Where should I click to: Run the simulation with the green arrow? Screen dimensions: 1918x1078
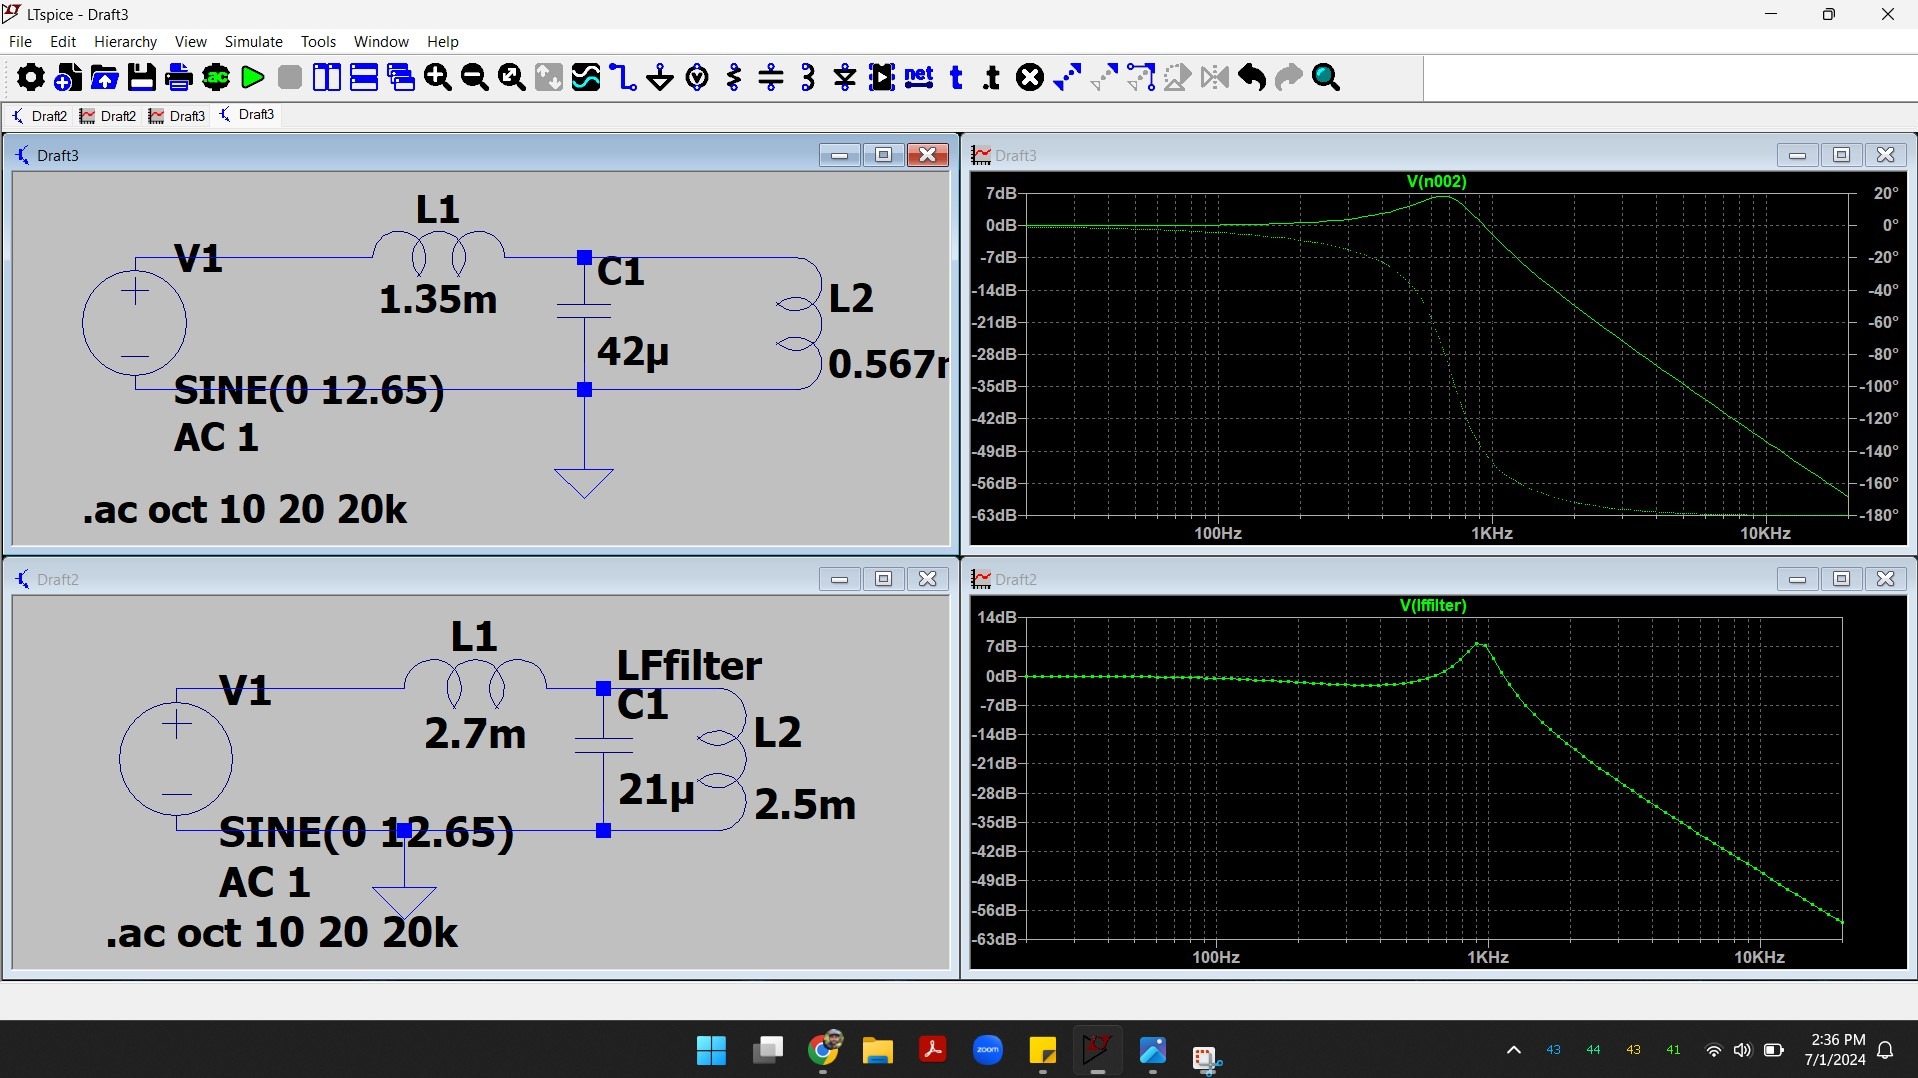point(253,77)
